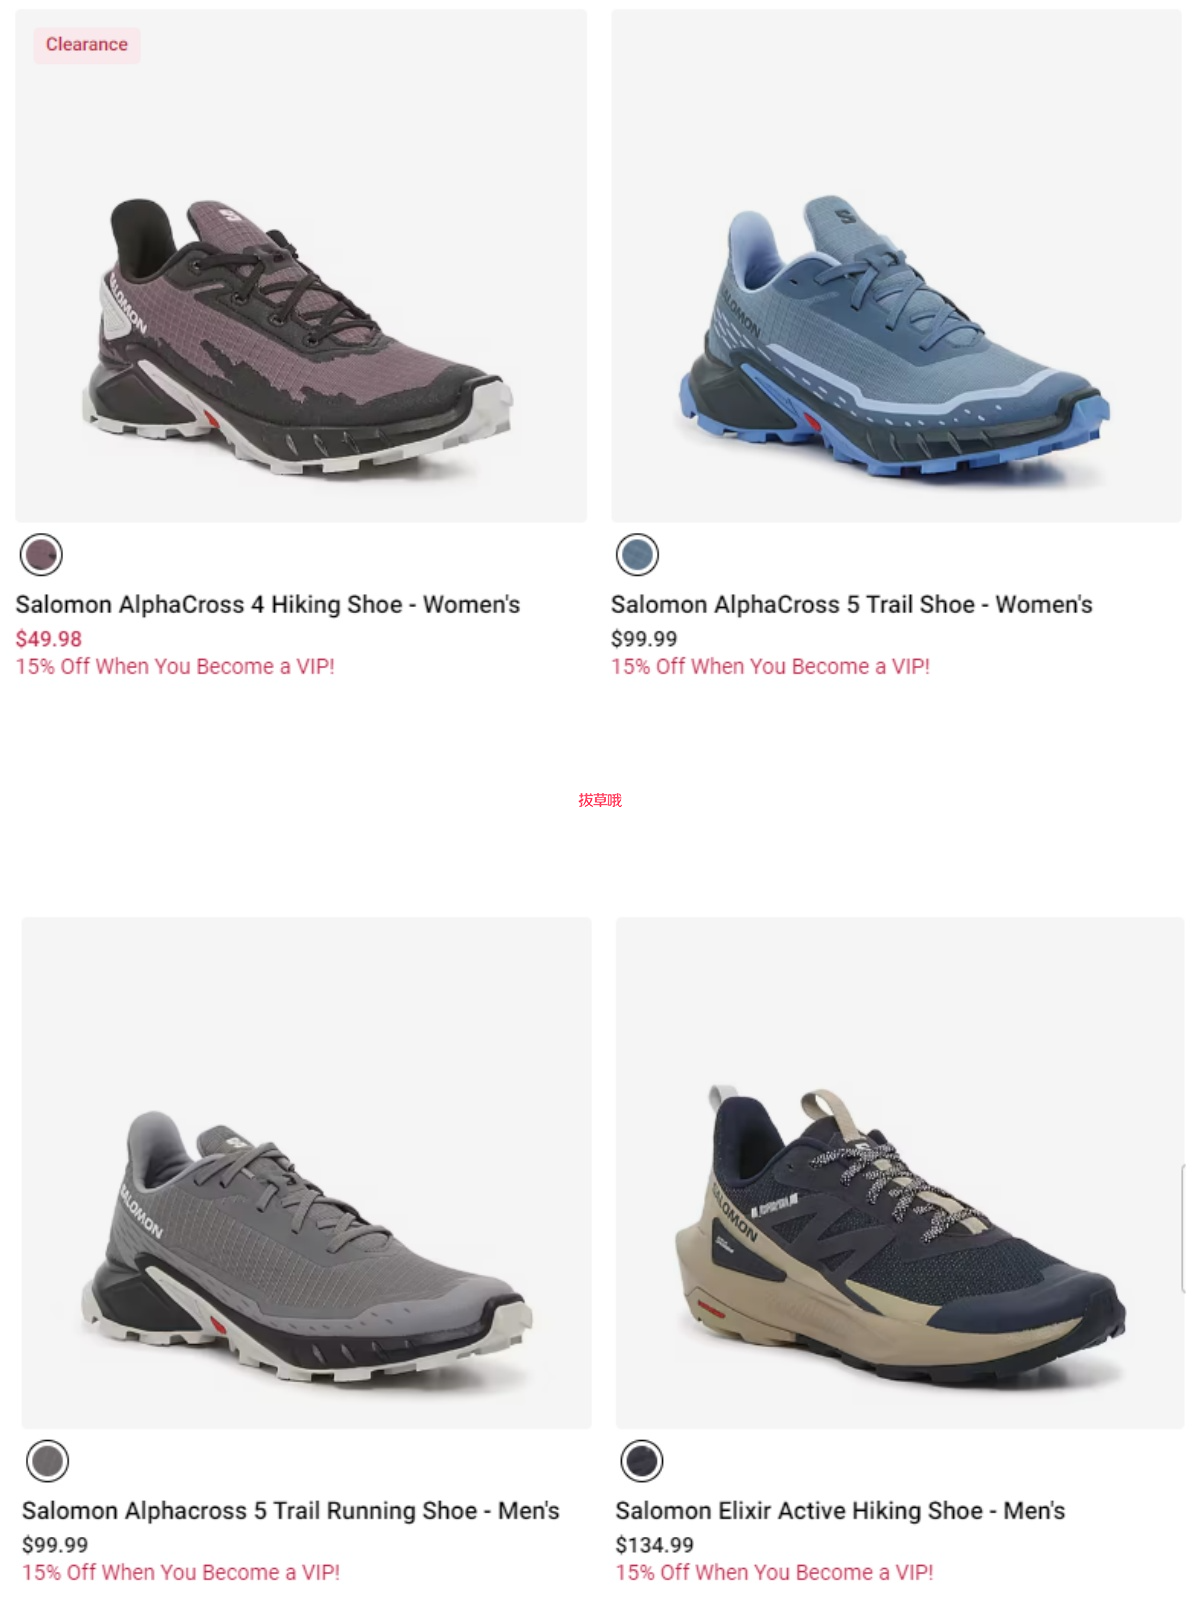Image resolution: width=1200 pixels, height=1600 pixels.
Task: Open Salomon AlphaCross 5 Trail Shoe - Women's title
Action: click(852, 605)
